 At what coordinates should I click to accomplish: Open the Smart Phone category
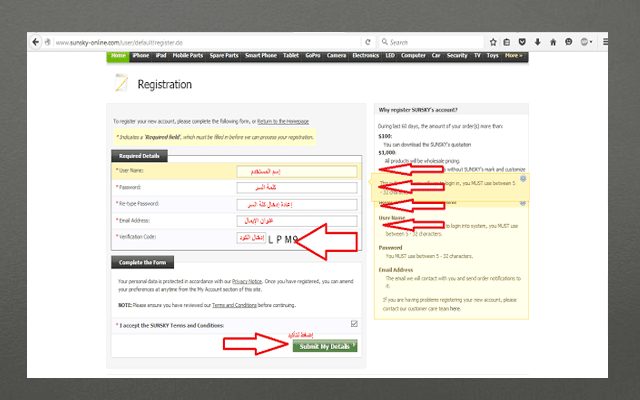click(261, 56)
